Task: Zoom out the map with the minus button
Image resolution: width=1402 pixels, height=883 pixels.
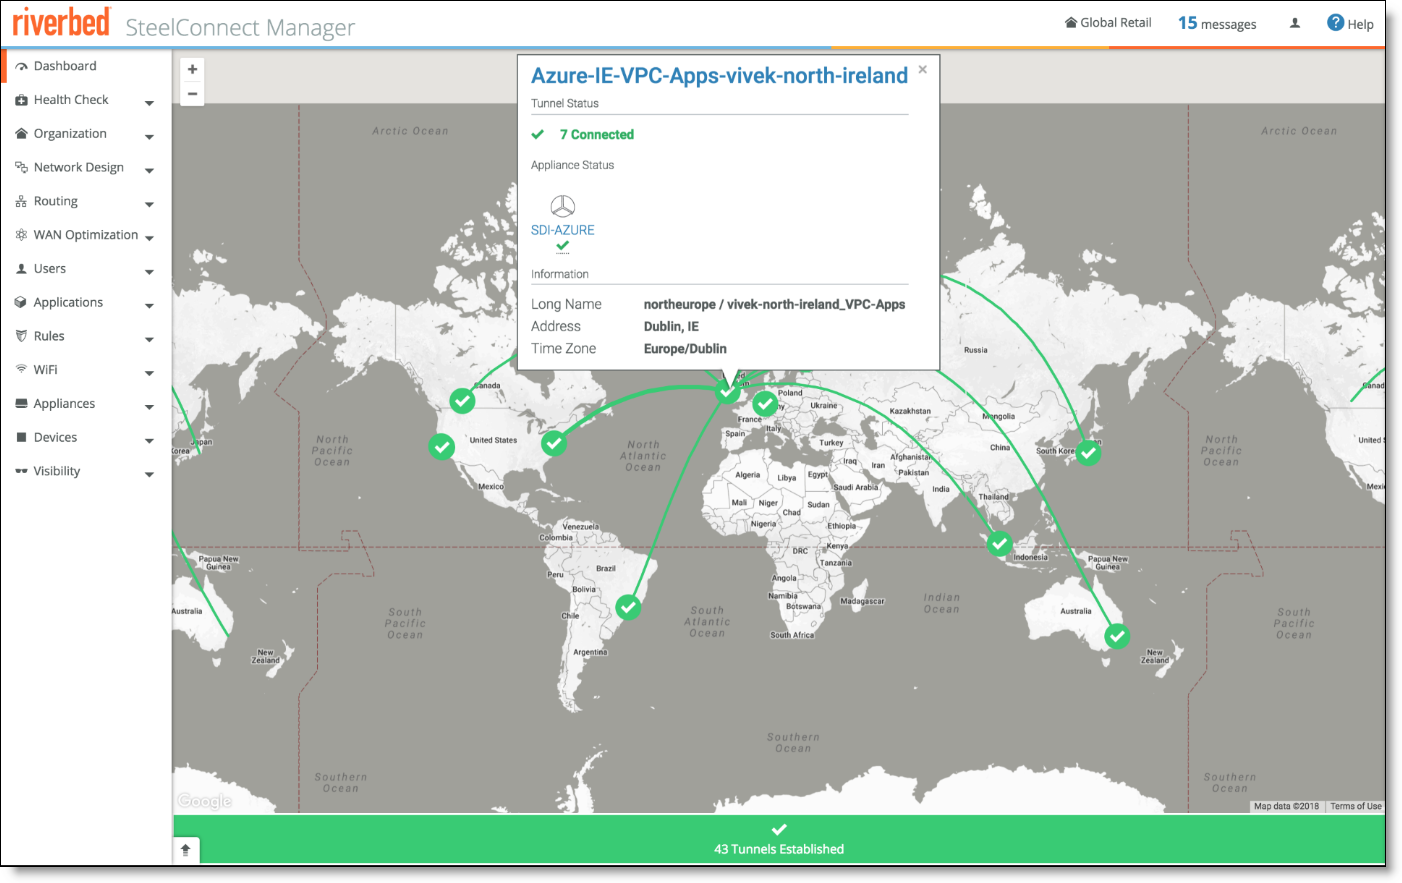Action: pyautogui.click(x=192, y=94)
